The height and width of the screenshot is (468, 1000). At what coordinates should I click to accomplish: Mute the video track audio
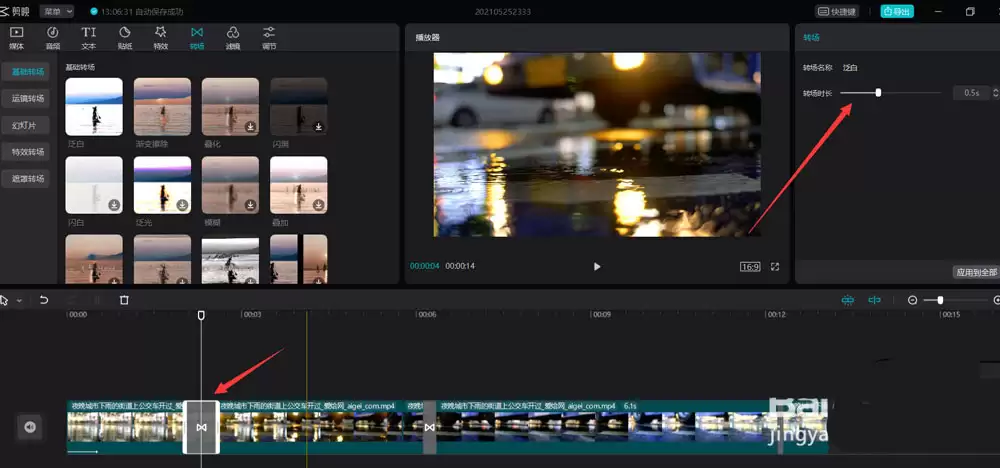(30, 427)
